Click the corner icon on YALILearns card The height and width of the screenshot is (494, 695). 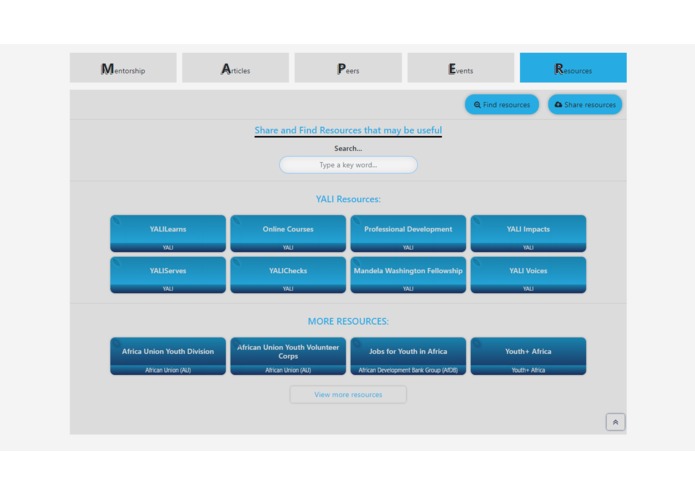pos(116,220)
